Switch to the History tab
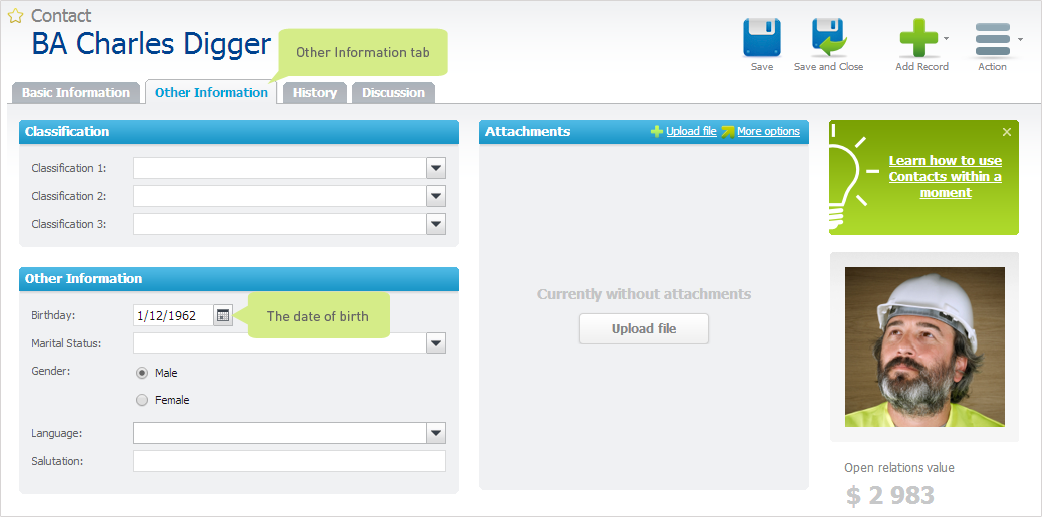 pos(315,93)
